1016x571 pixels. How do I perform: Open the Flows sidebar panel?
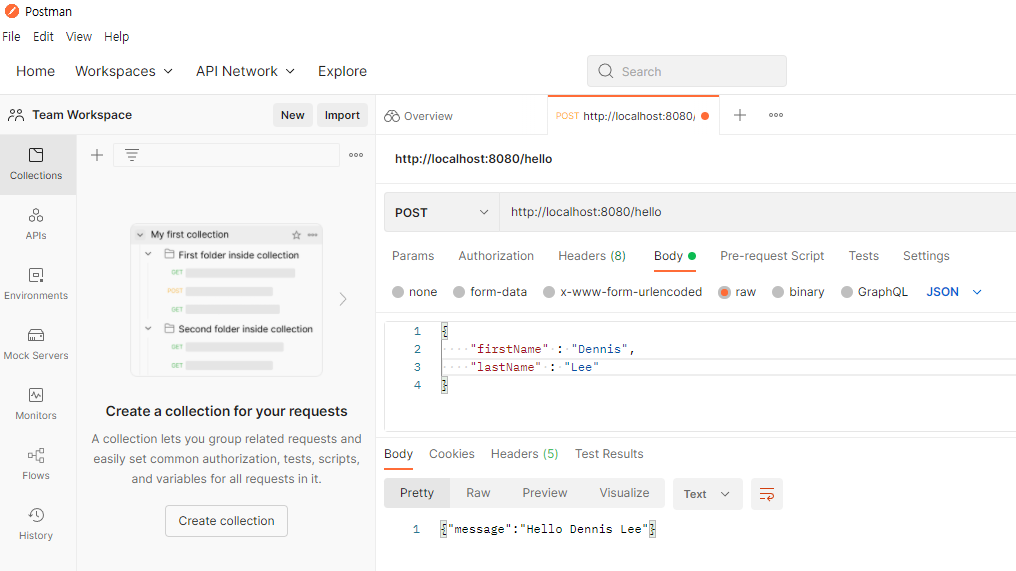[x=36, y=464]
